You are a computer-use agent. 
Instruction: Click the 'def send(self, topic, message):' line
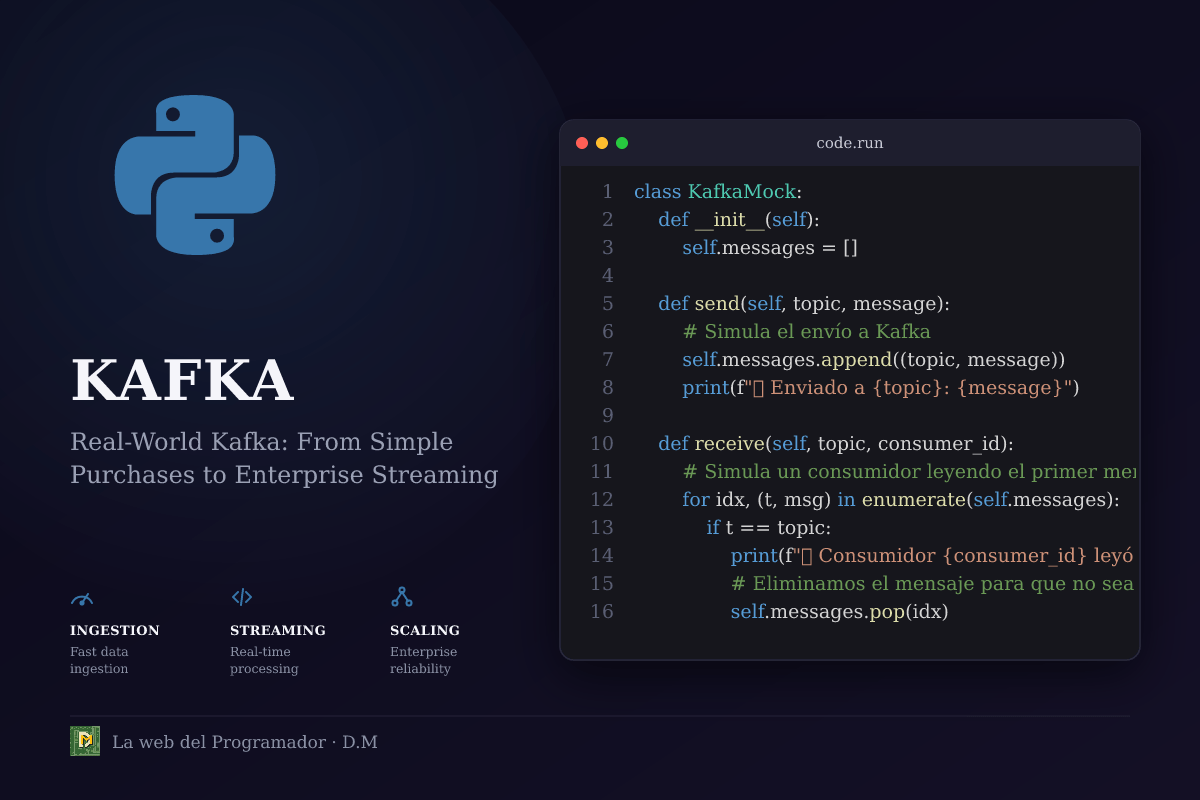point(804,304)
